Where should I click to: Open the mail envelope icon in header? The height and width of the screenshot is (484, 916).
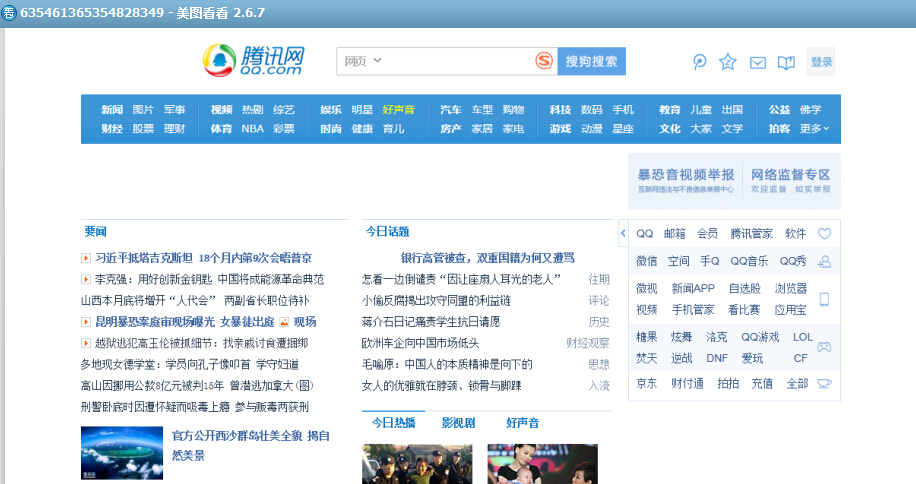pyautogui.click(x=758, y=62)
